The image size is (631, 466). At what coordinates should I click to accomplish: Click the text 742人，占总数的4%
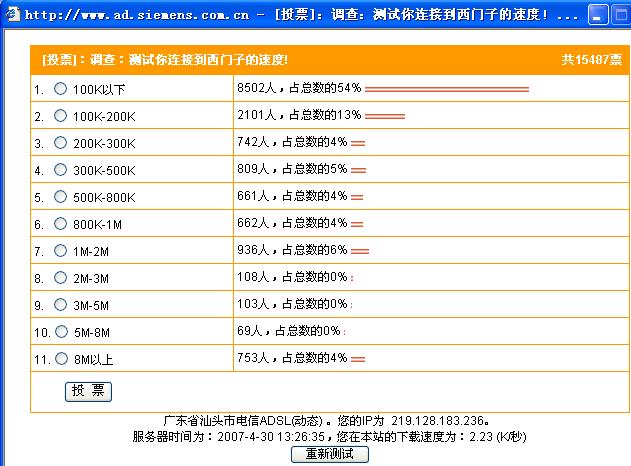click(292, 142)
